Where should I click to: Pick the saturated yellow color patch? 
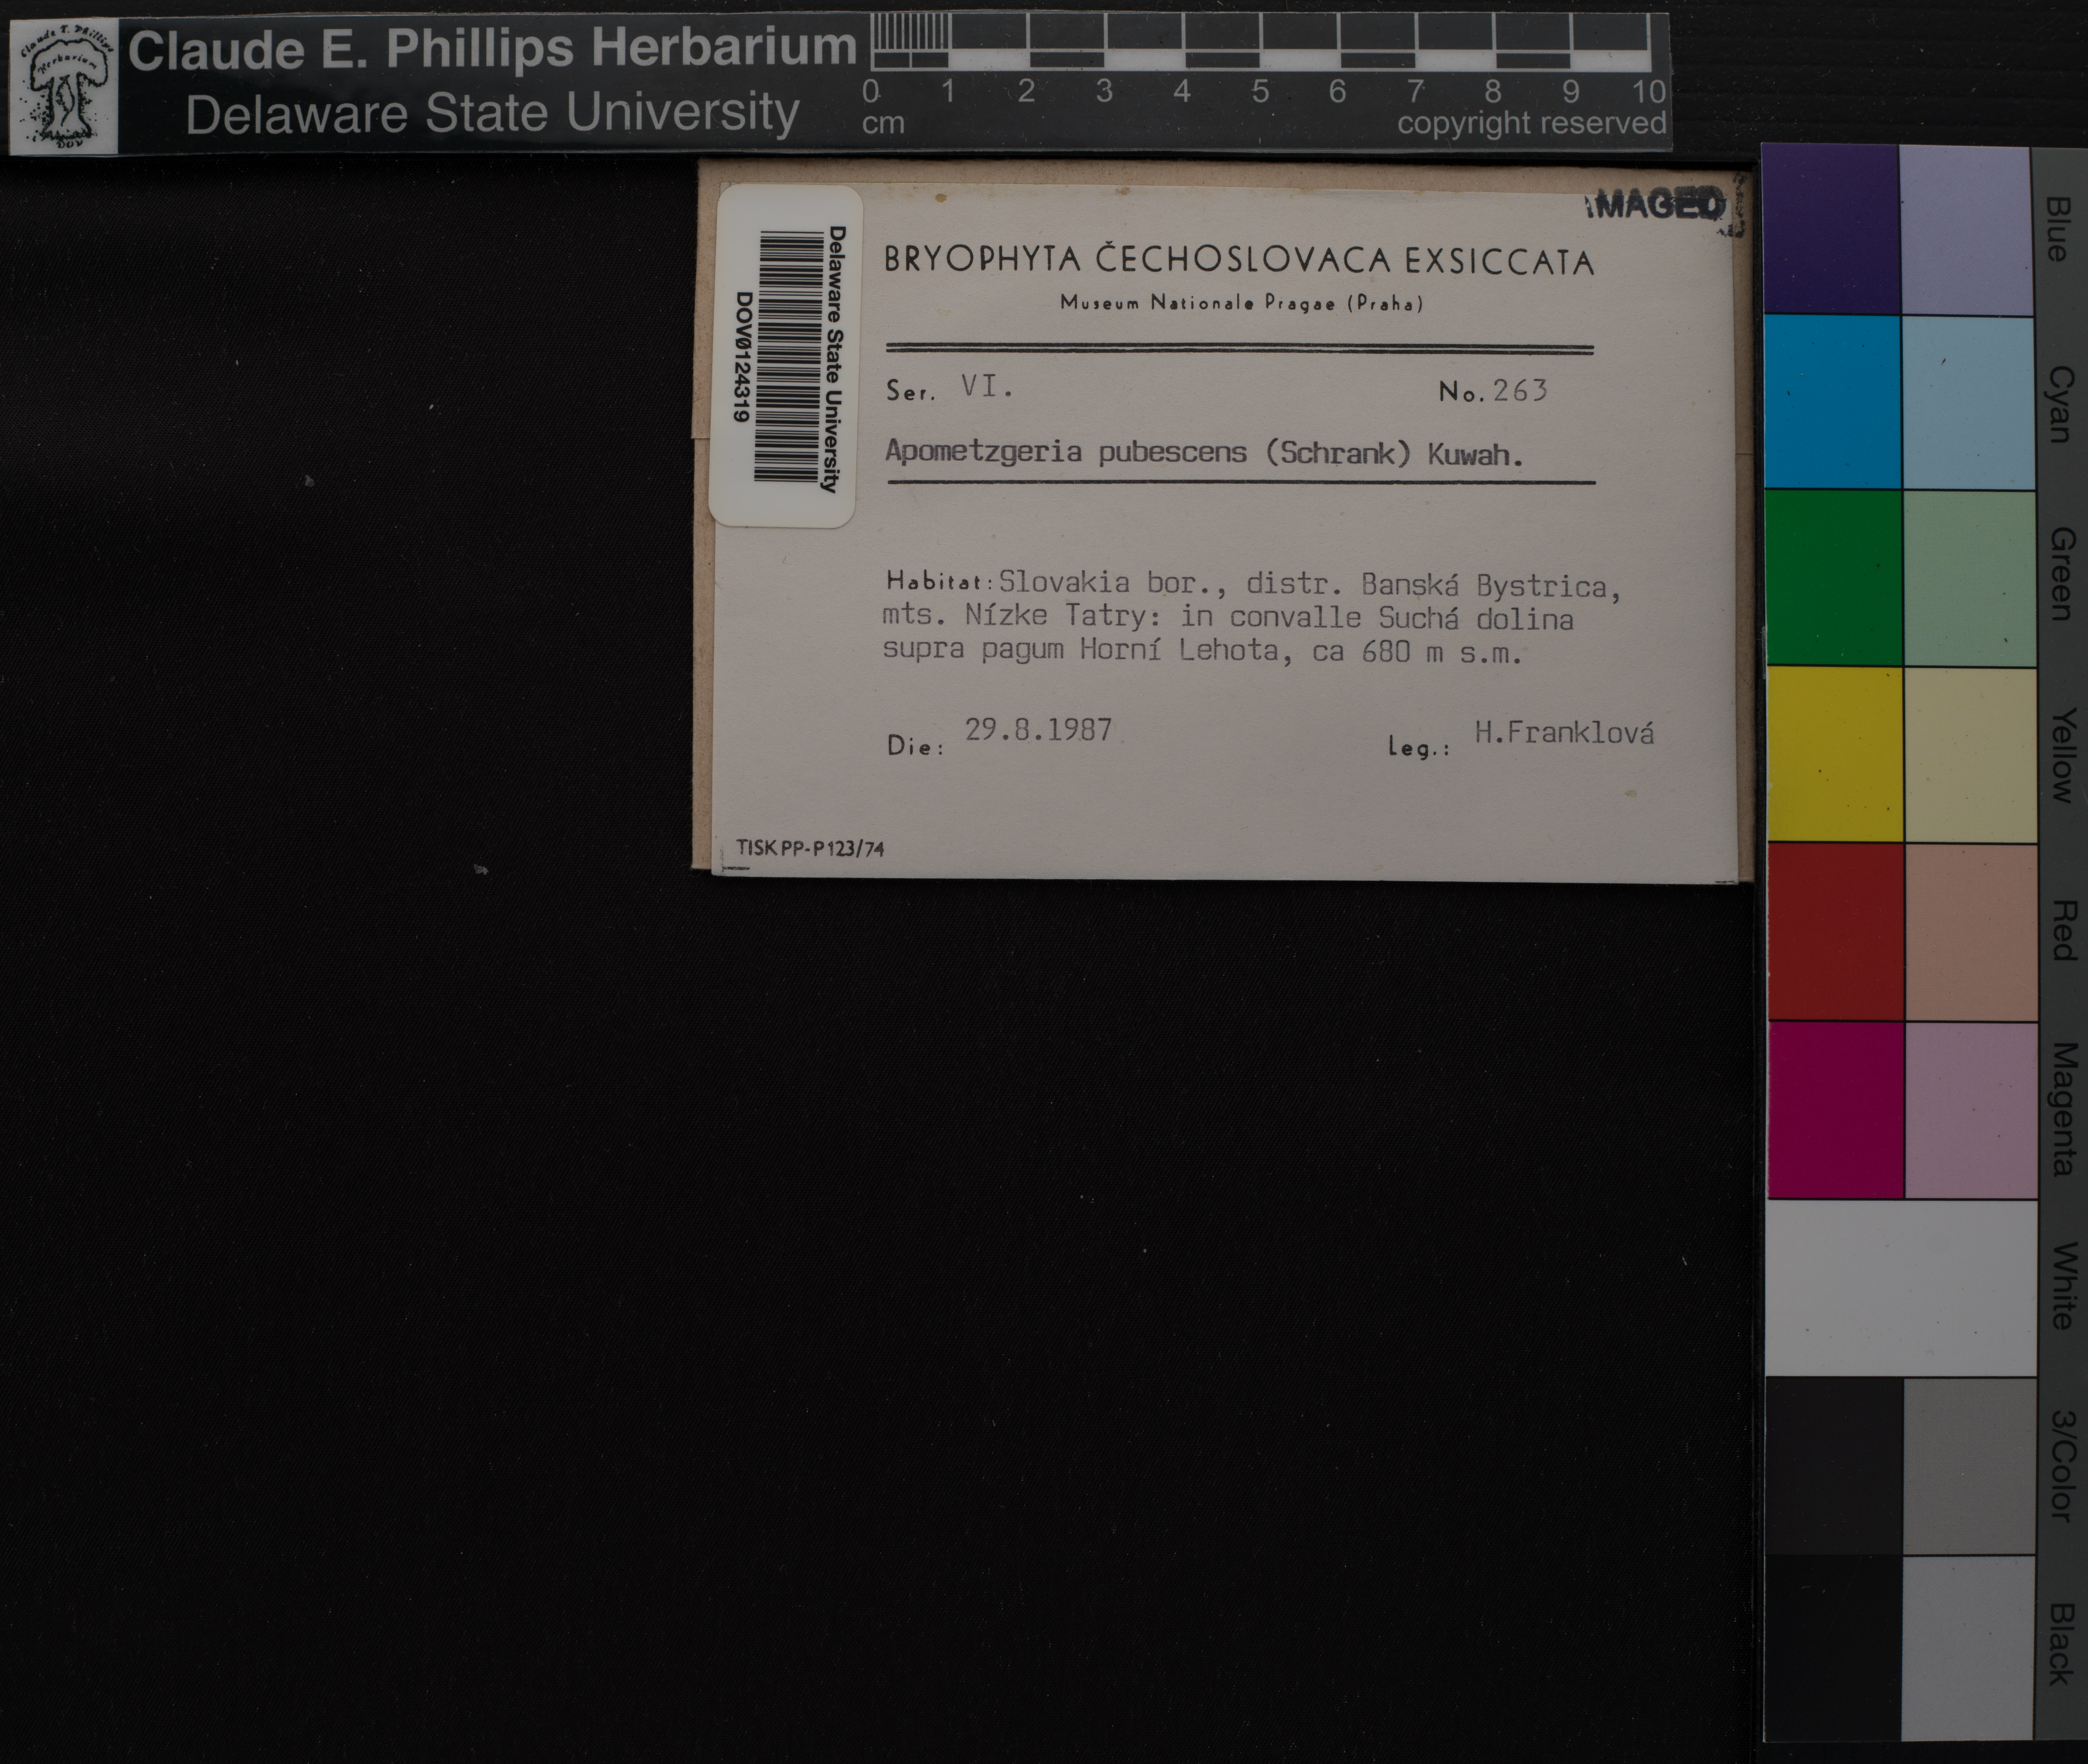pos(1834,754)
